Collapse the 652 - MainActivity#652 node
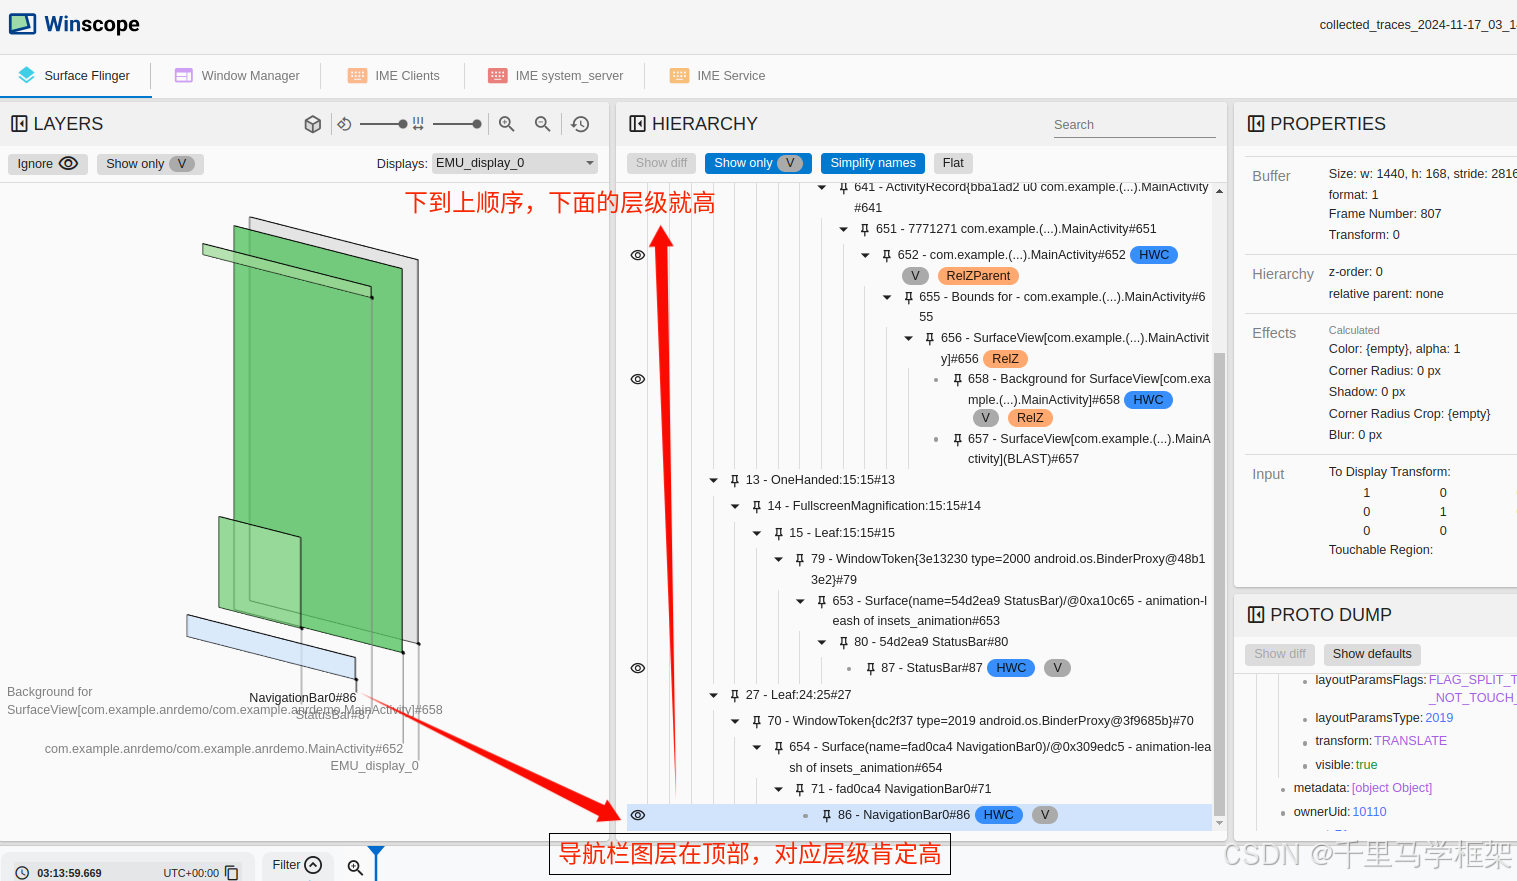This screenshot has height=881, width=1517. 866,255
